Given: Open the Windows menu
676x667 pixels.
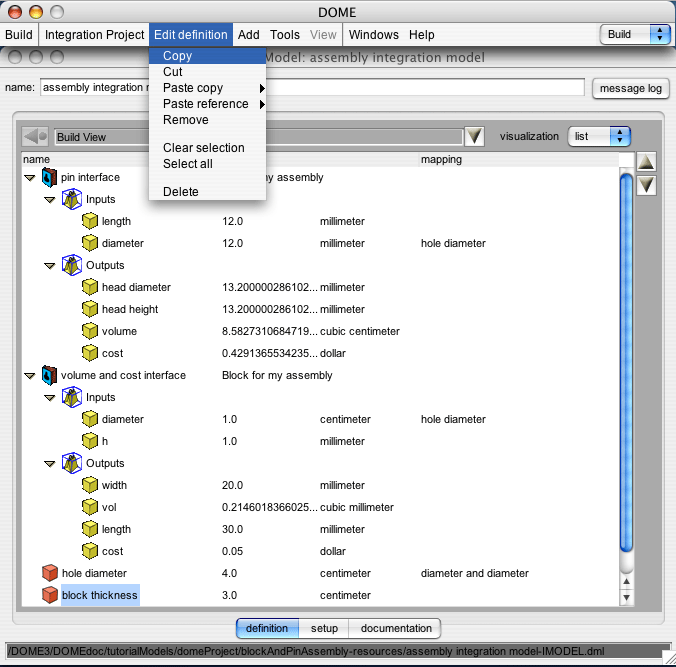Looking at the screenshot, I should pyautogui.click(x=374, y=34).
